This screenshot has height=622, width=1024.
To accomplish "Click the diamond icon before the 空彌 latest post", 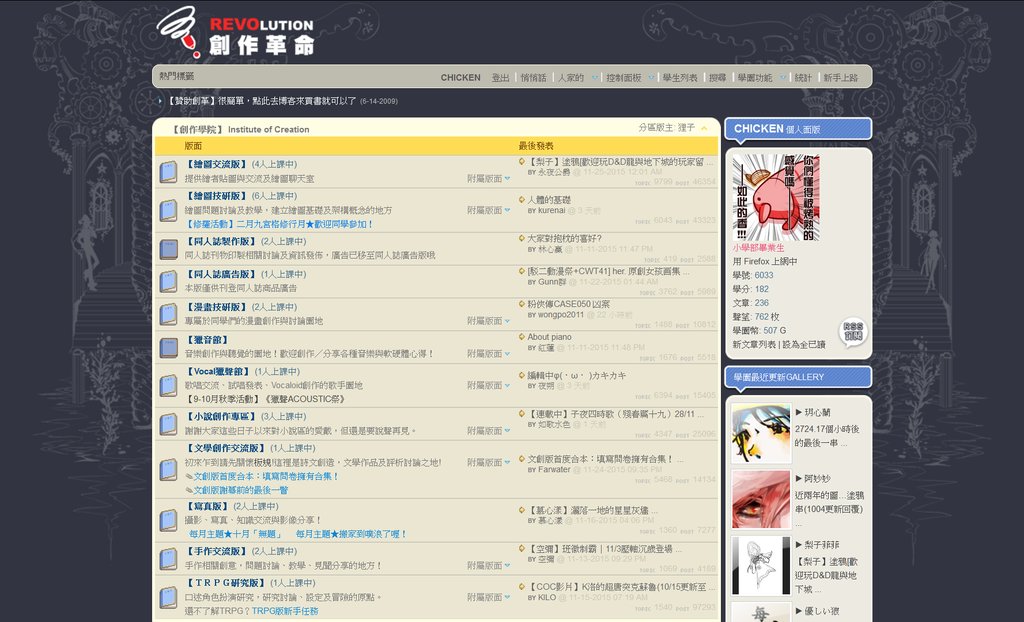I will [522, 549].
